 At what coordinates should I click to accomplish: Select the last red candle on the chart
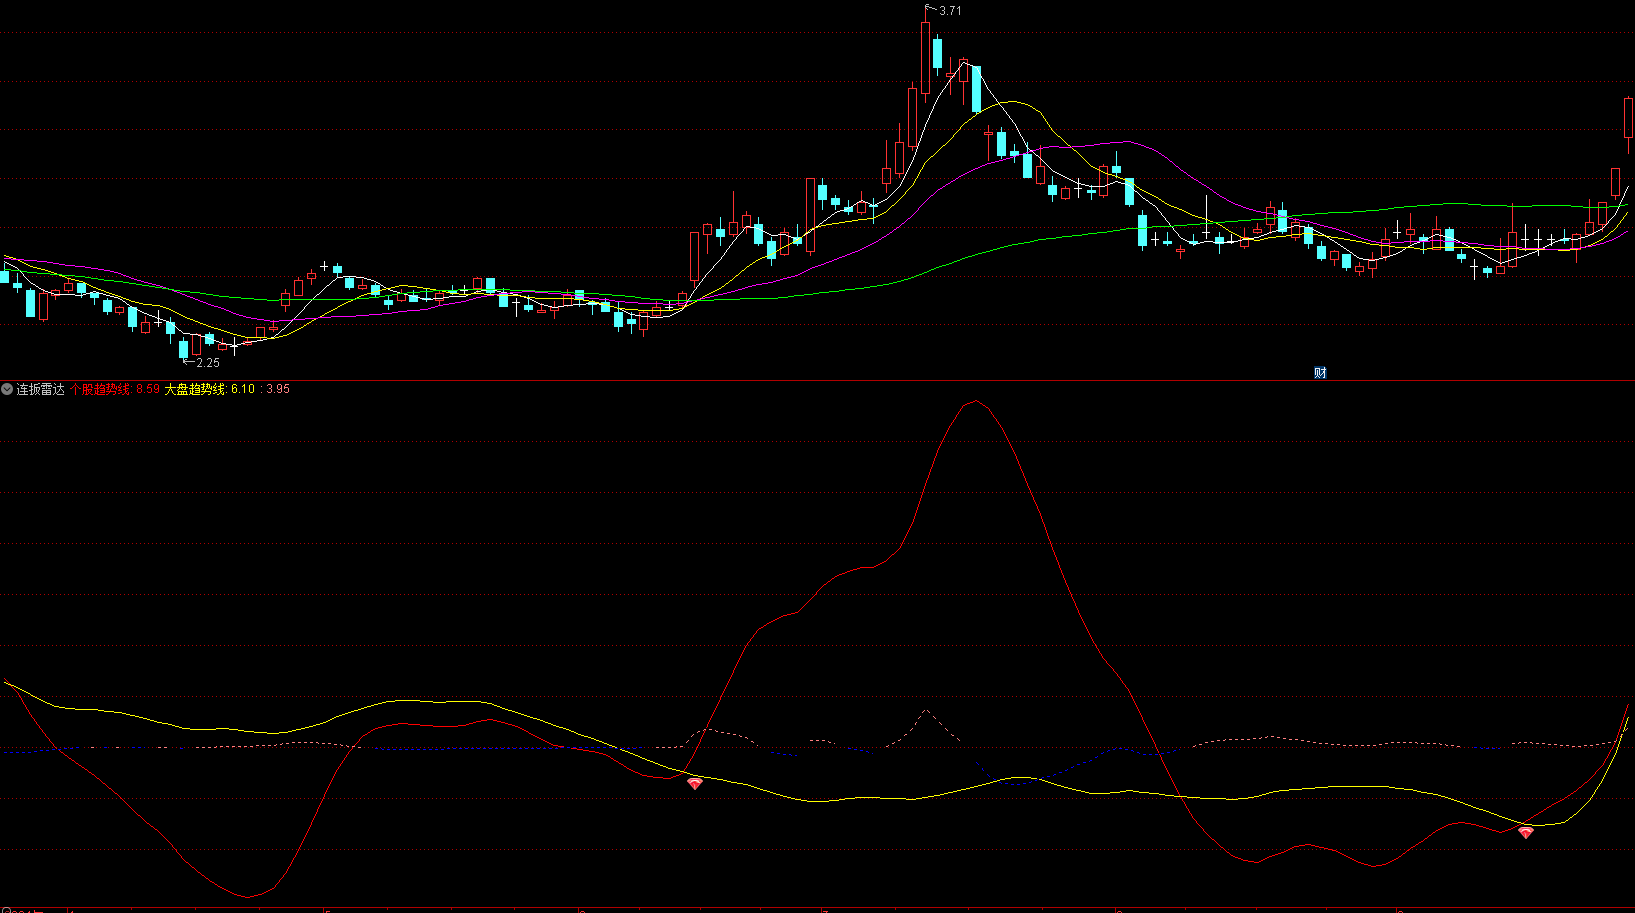(x=1629, y=118)
